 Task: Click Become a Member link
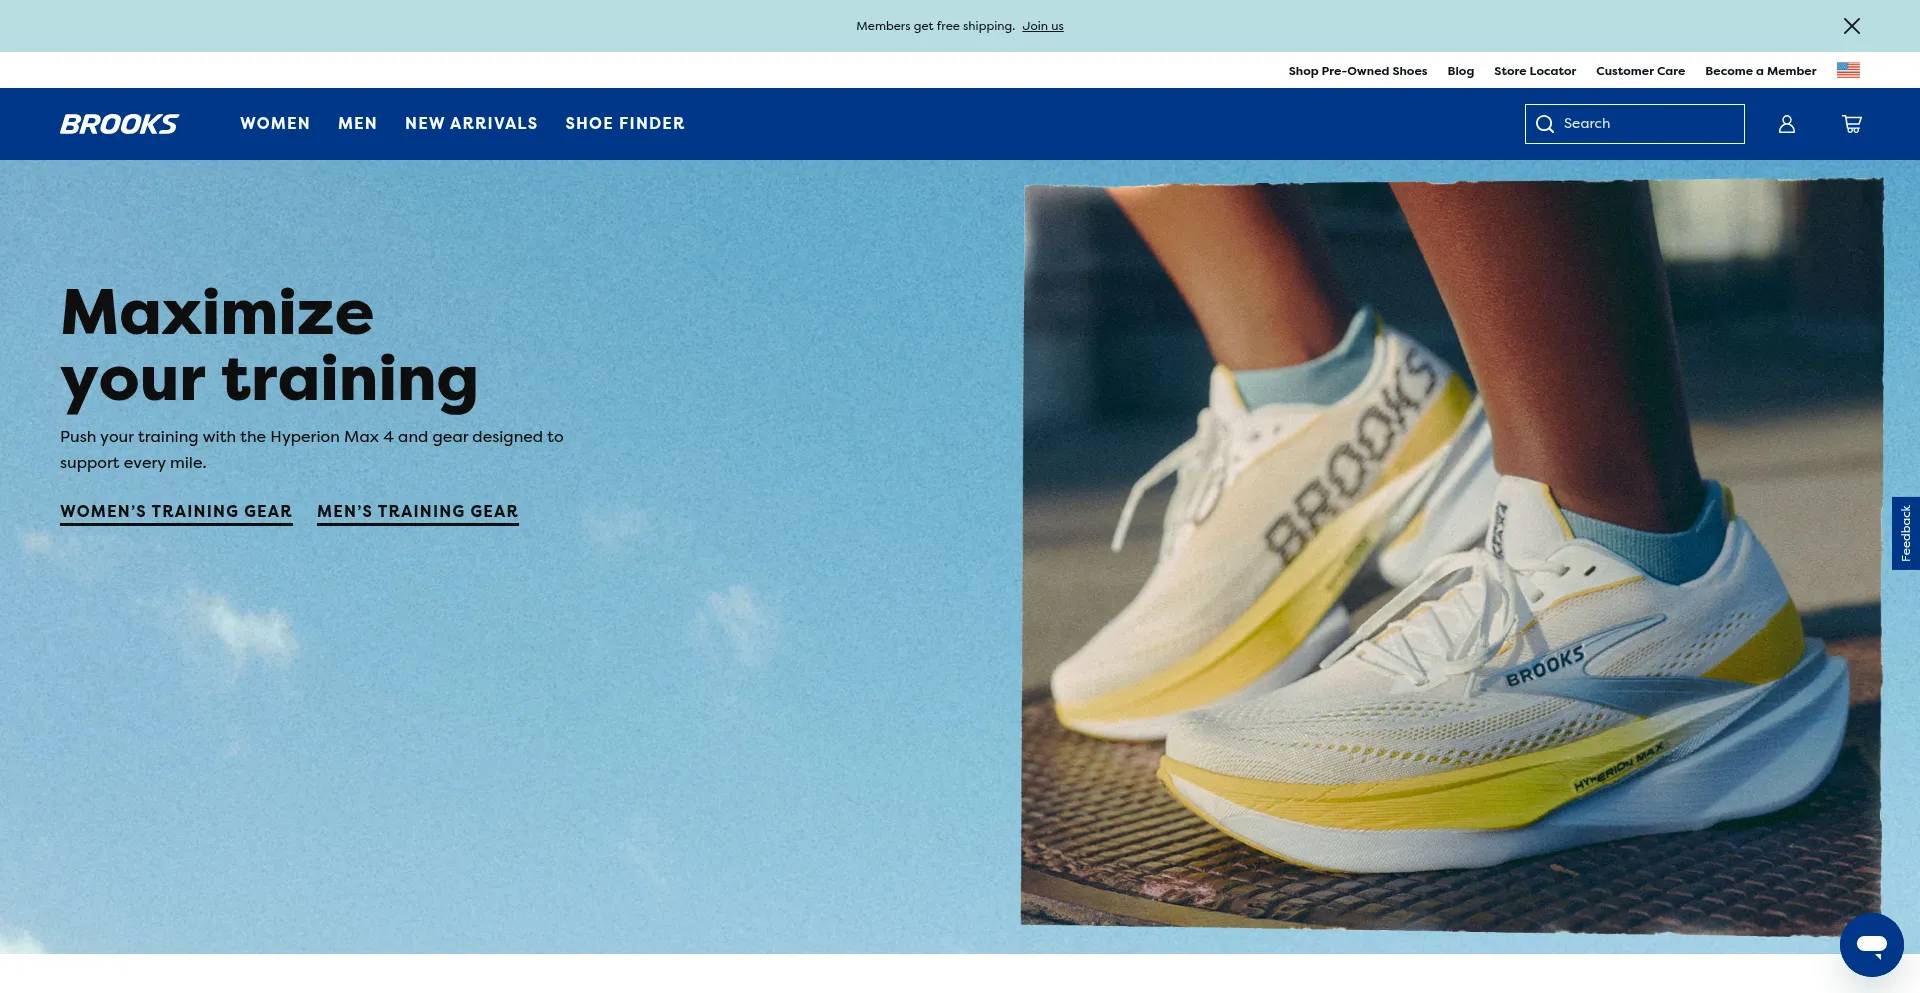(1761, 71)
